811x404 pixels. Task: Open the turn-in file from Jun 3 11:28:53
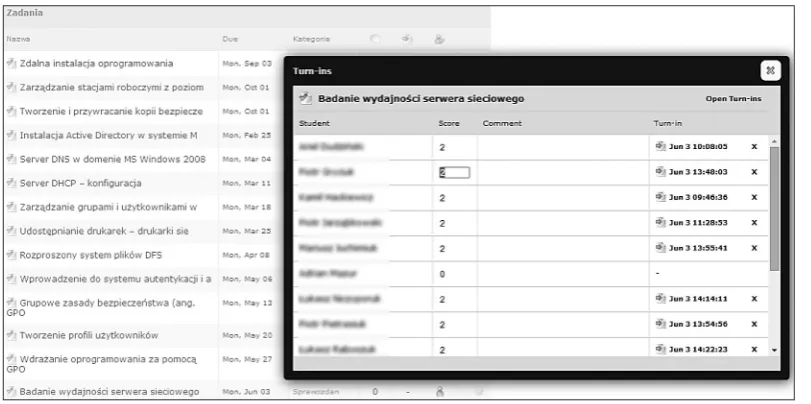[660, 222]
